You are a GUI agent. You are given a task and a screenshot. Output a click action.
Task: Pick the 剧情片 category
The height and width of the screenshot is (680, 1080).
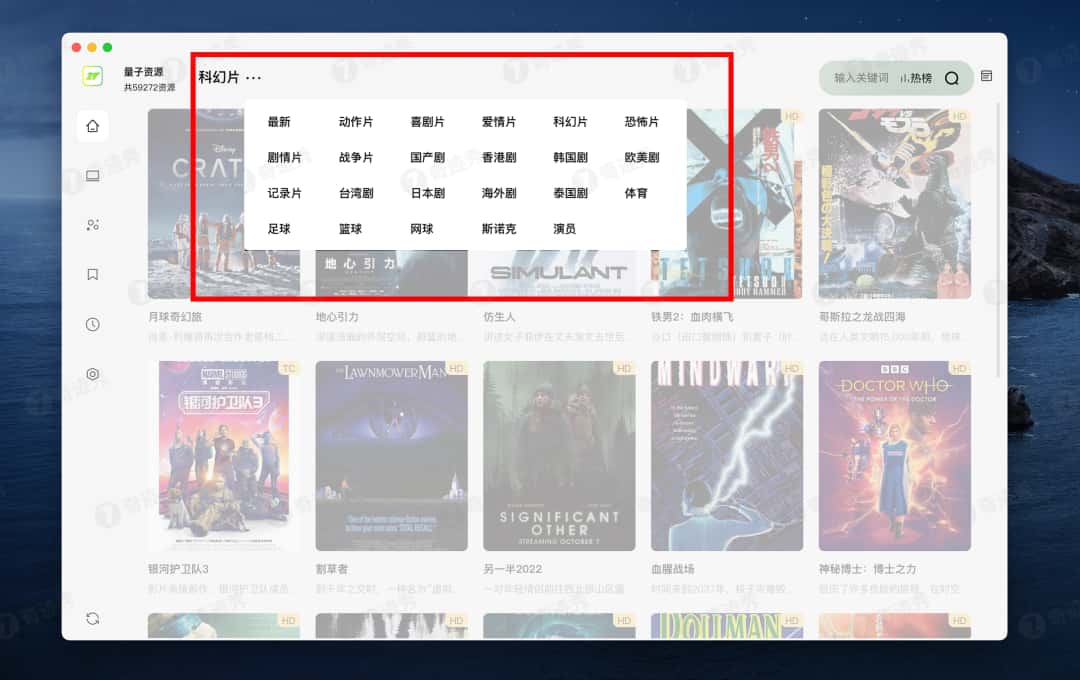click(284, 158)
